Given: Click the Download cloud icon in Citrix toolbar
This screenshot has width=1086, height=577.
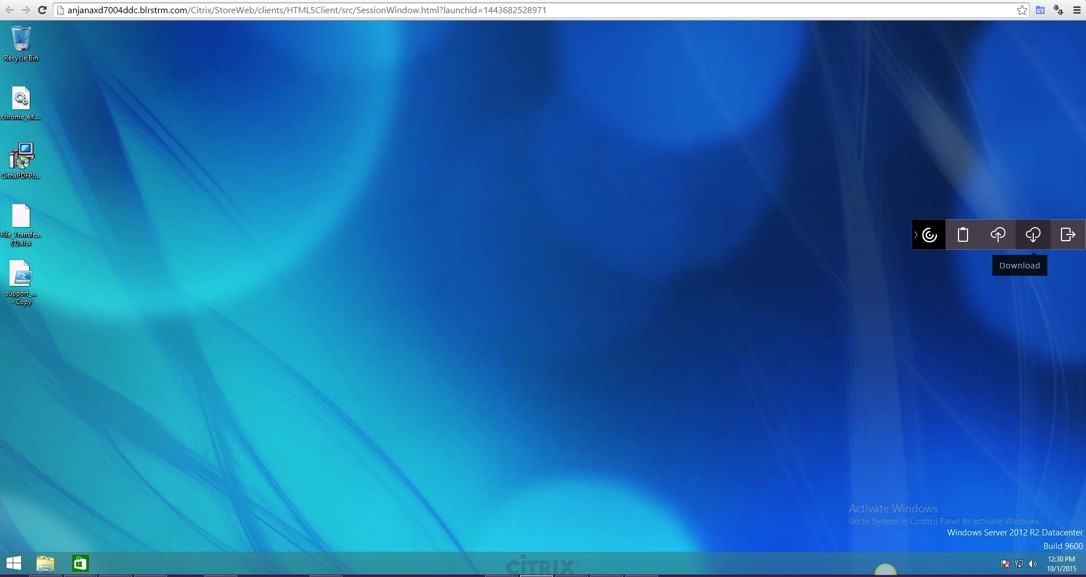Looking at the screenshot, I should [x=1033, y=235].
